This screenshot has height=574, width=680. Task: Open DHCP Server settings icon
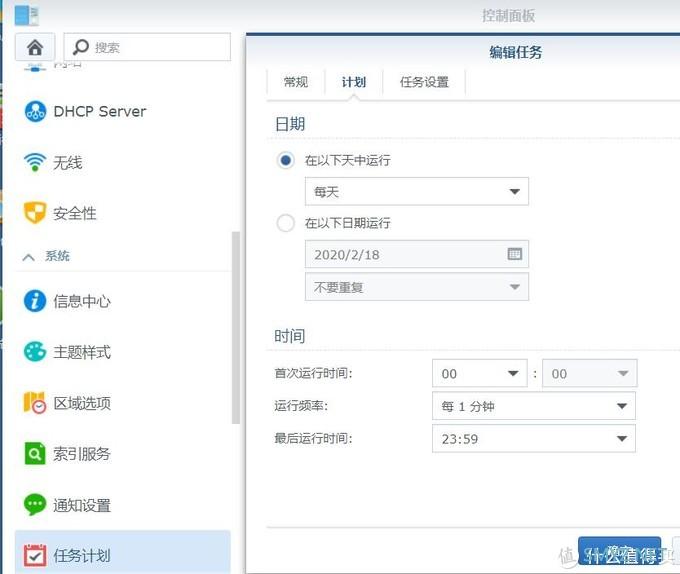click(35, 111)
